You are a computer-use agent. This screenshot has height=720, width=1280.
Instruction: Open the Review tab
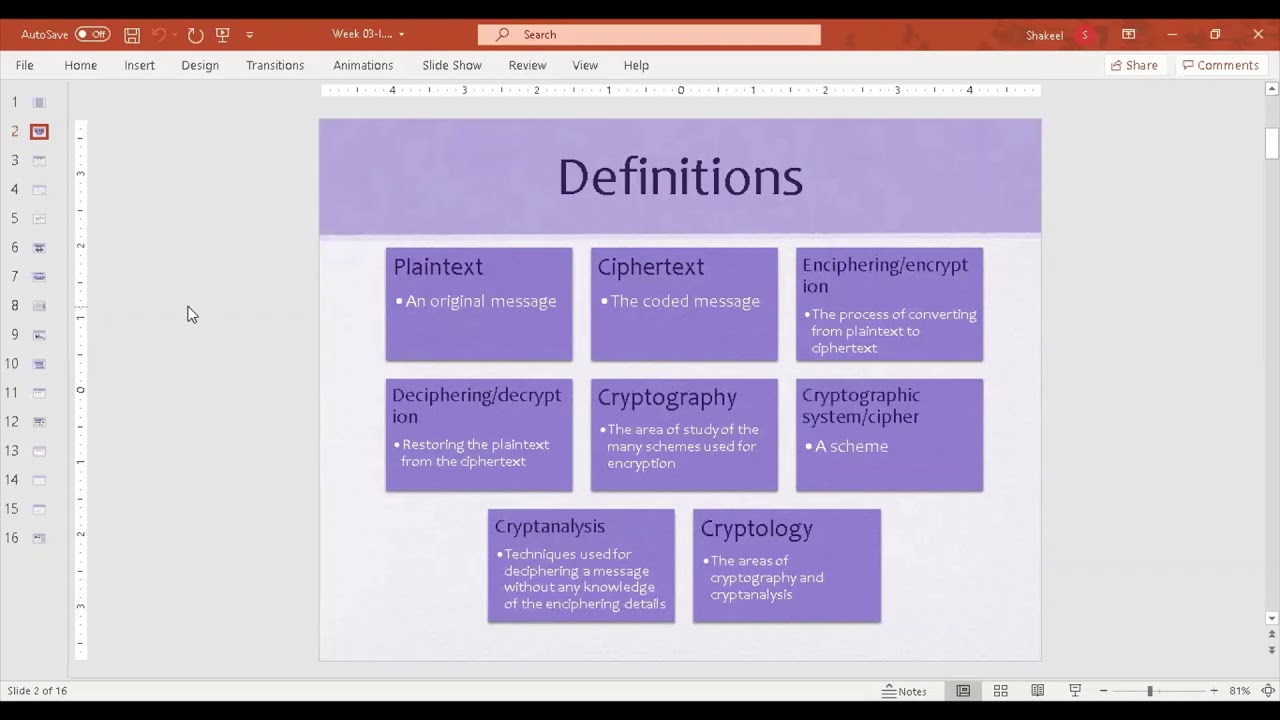pos(527,65)
